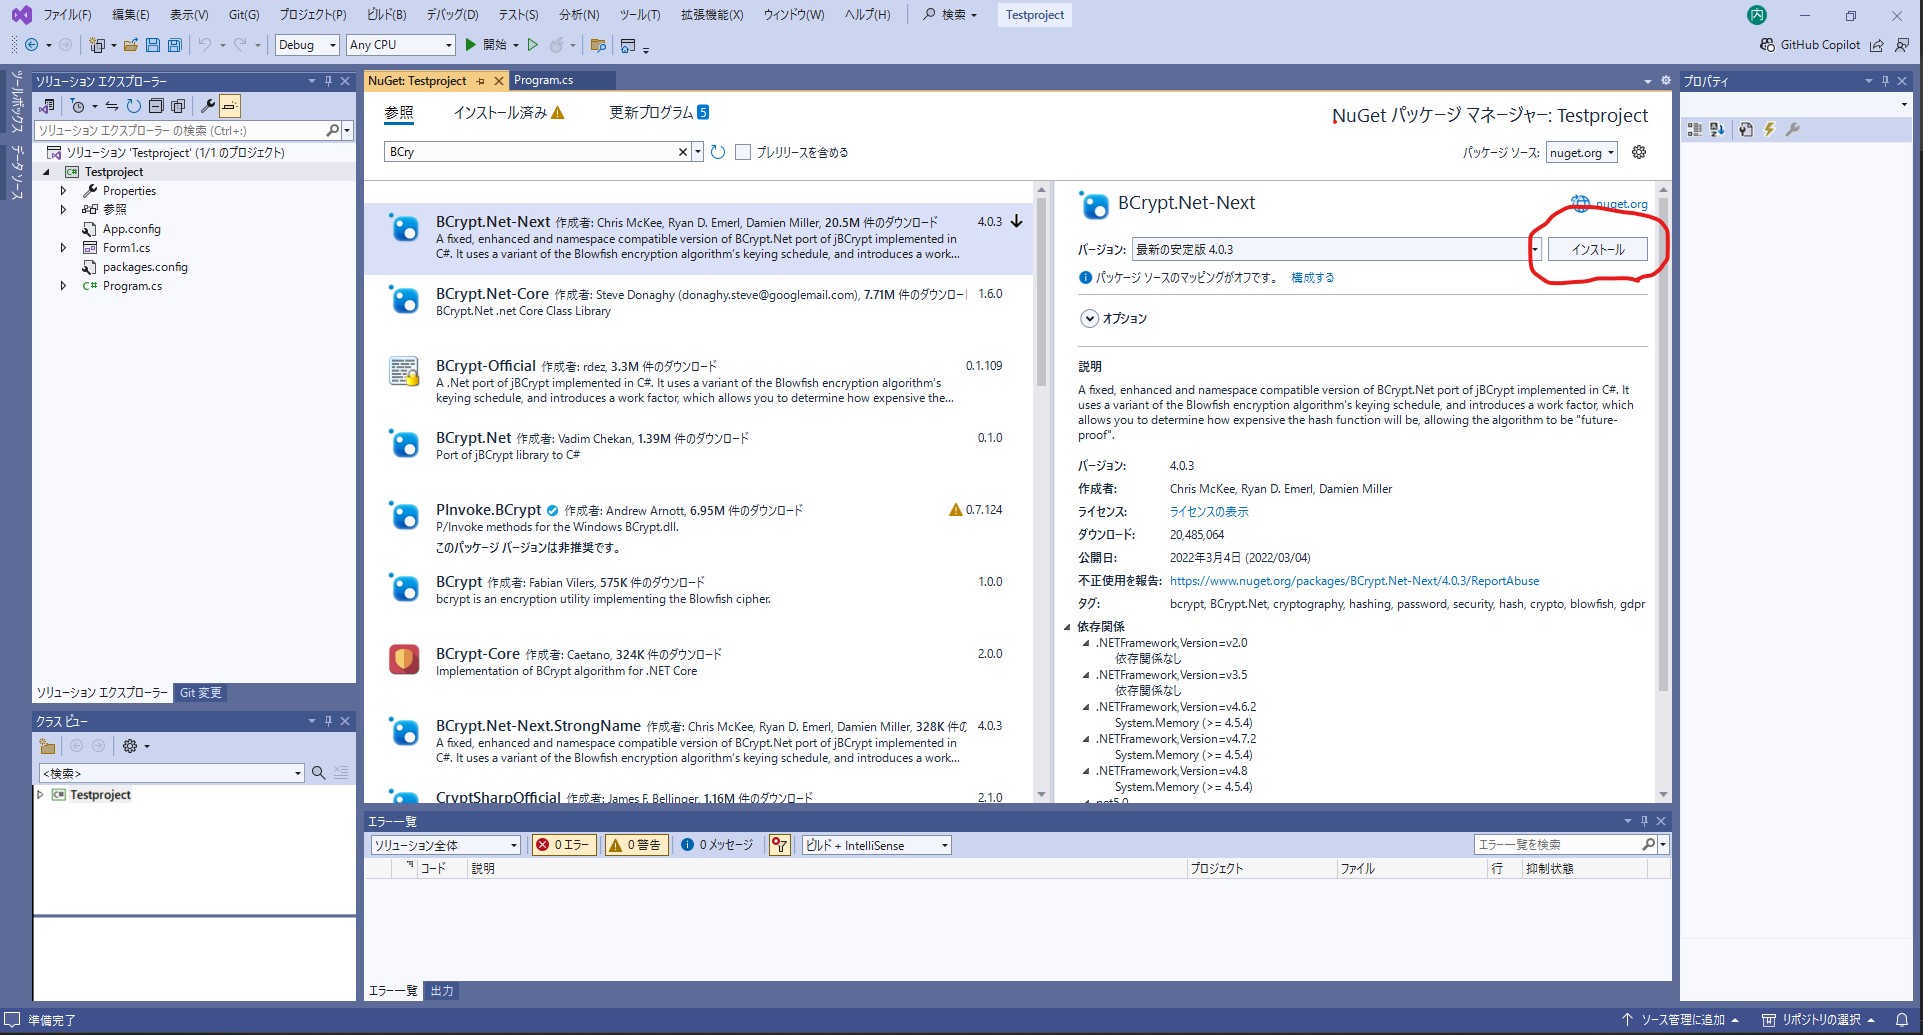The width and height of the screenshot is (1923, 1035).
Task: Open the ライセンスの表示 link
Action: 1209,512
